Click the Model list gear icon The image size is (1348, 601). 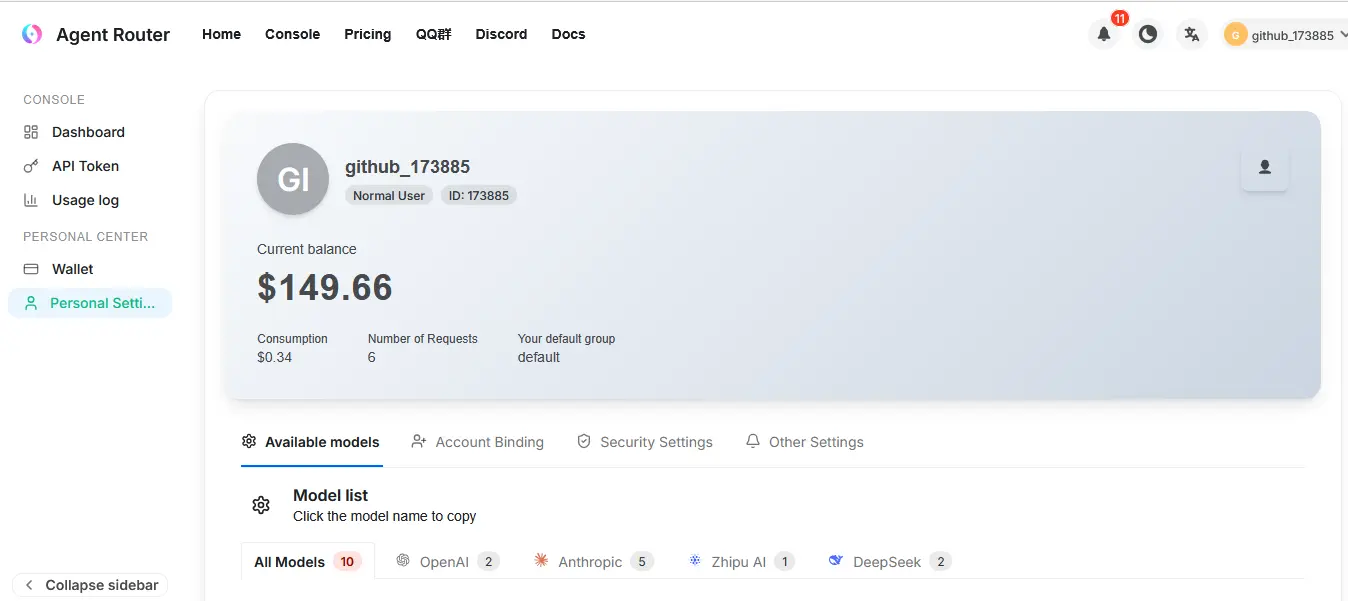coord(261,505)
